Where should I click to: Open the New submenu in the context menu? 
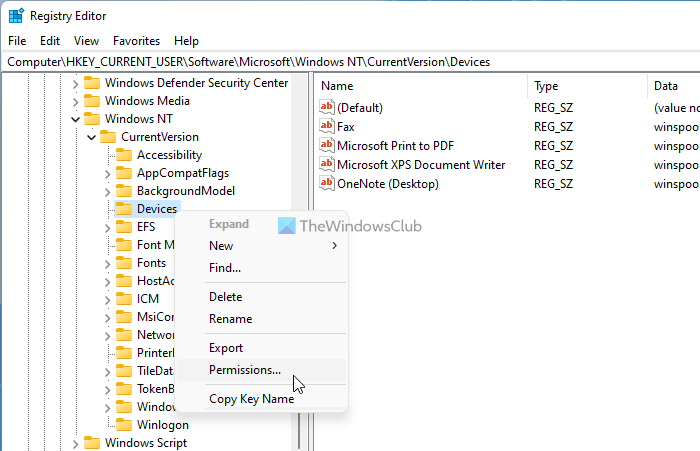pyautogui.click(x=221, y=246)
